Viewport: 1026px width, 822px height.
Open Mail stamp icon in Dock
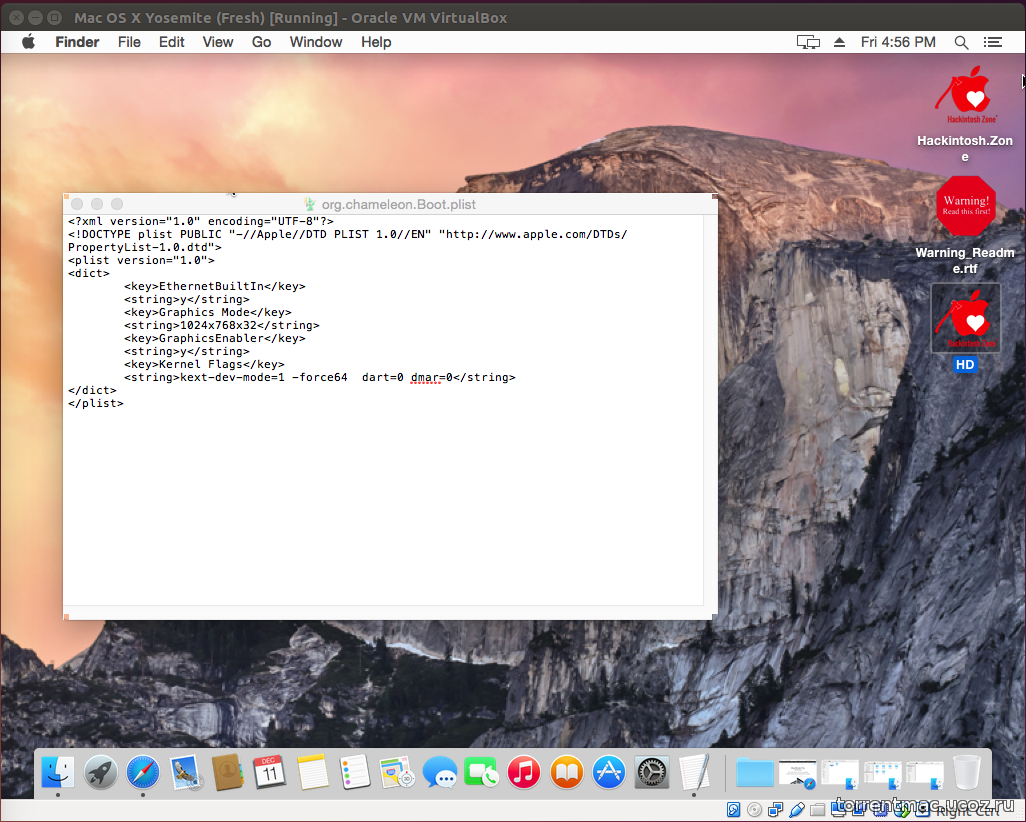click(185, 772)
